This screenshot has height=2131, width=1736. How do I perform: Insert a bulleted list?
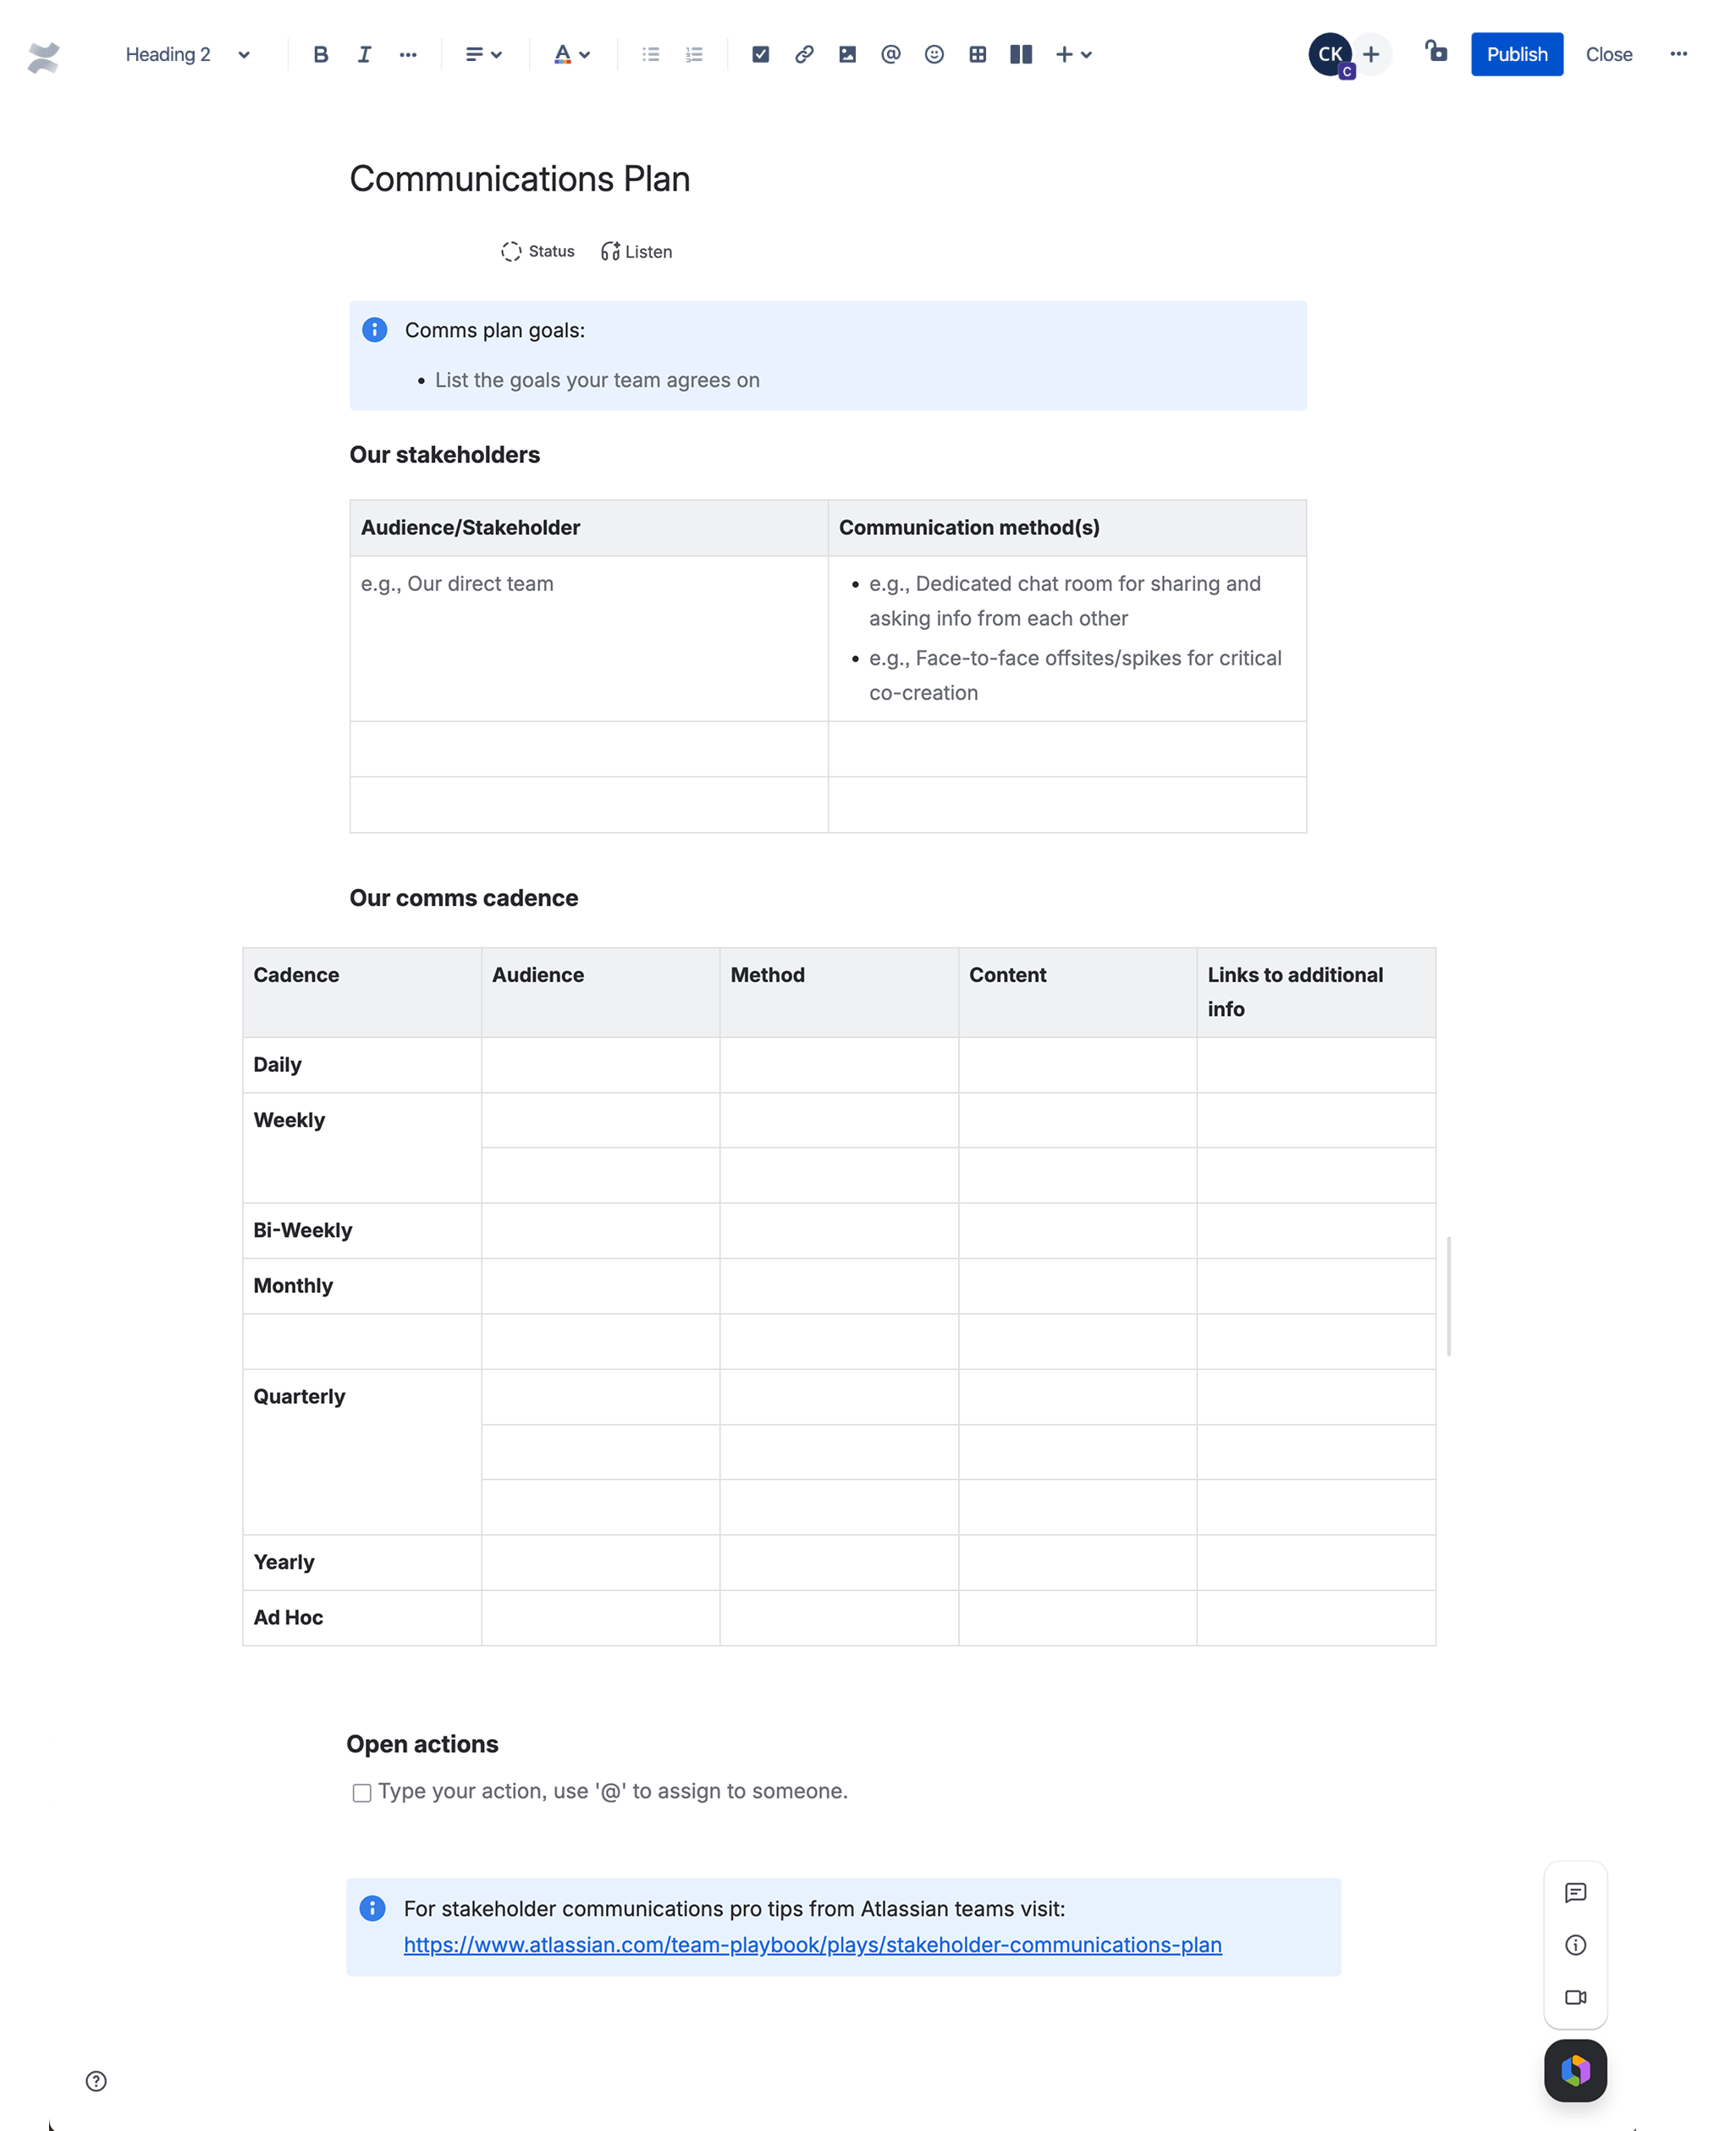[650, 54]
